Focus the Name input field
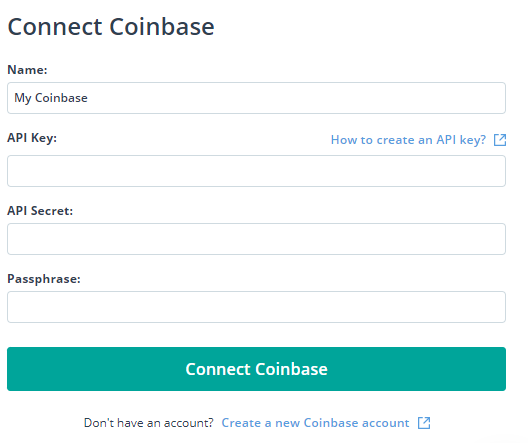 [x=256, y=98]
